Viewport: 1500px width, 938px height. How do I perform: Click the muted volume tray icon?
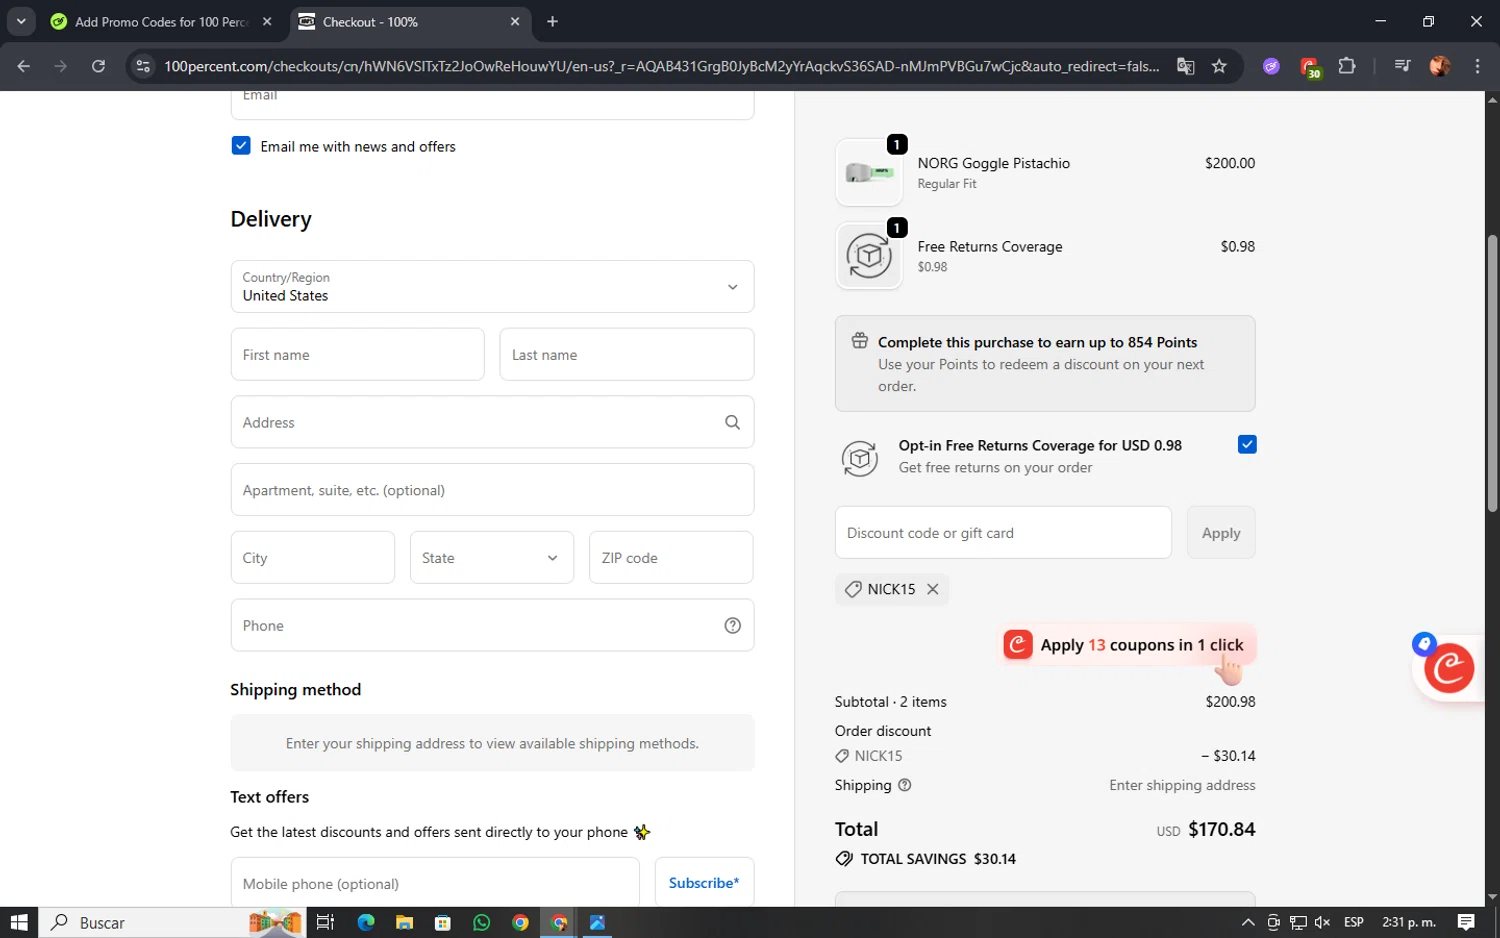pyautogui.click(x=1322, y=922)
